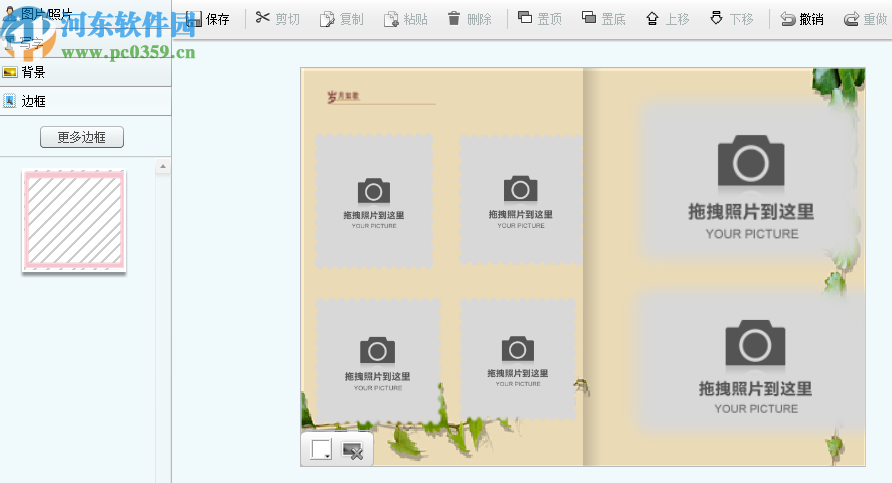Viewport: 892px width, 483px height.
Task: Open the 边框 (Border) sidebar section
Action: pyautogui.click(x=85, y=101)
